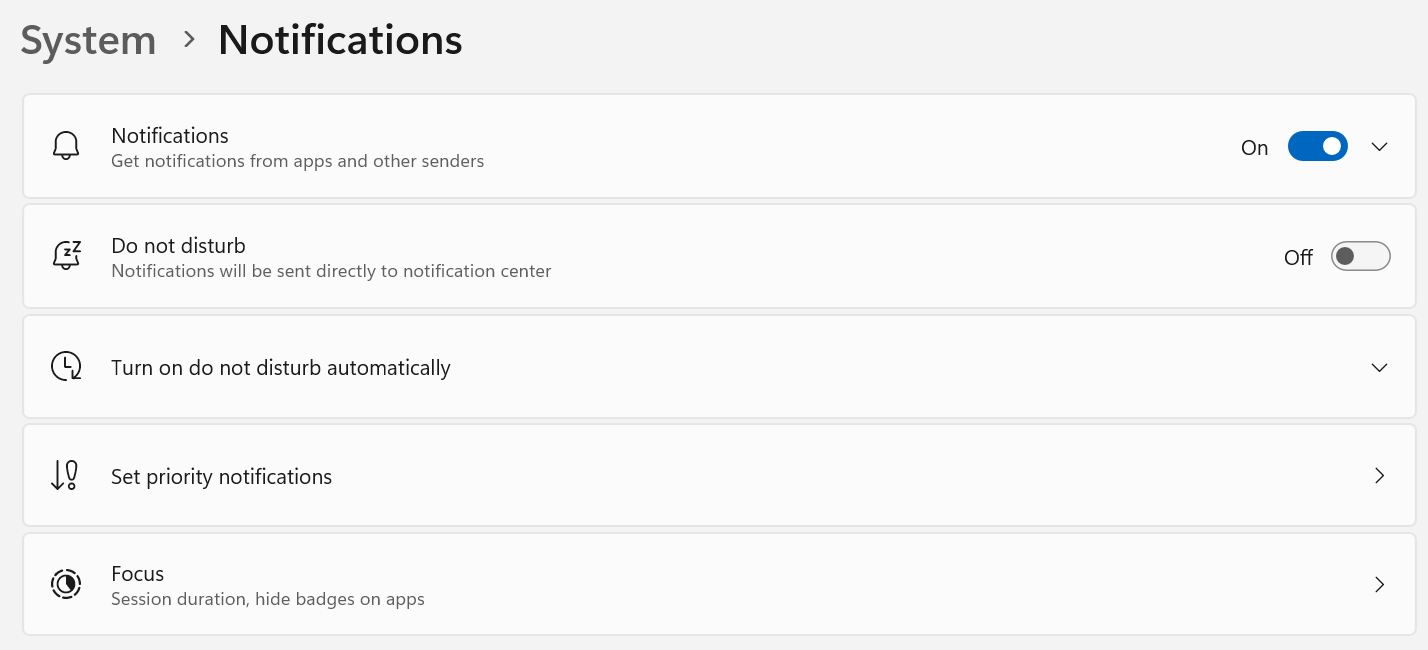This screenshot has width=1428, height=650.
Task: Click the clock icon for automatic do not disturb
Action: pos(66,367)
